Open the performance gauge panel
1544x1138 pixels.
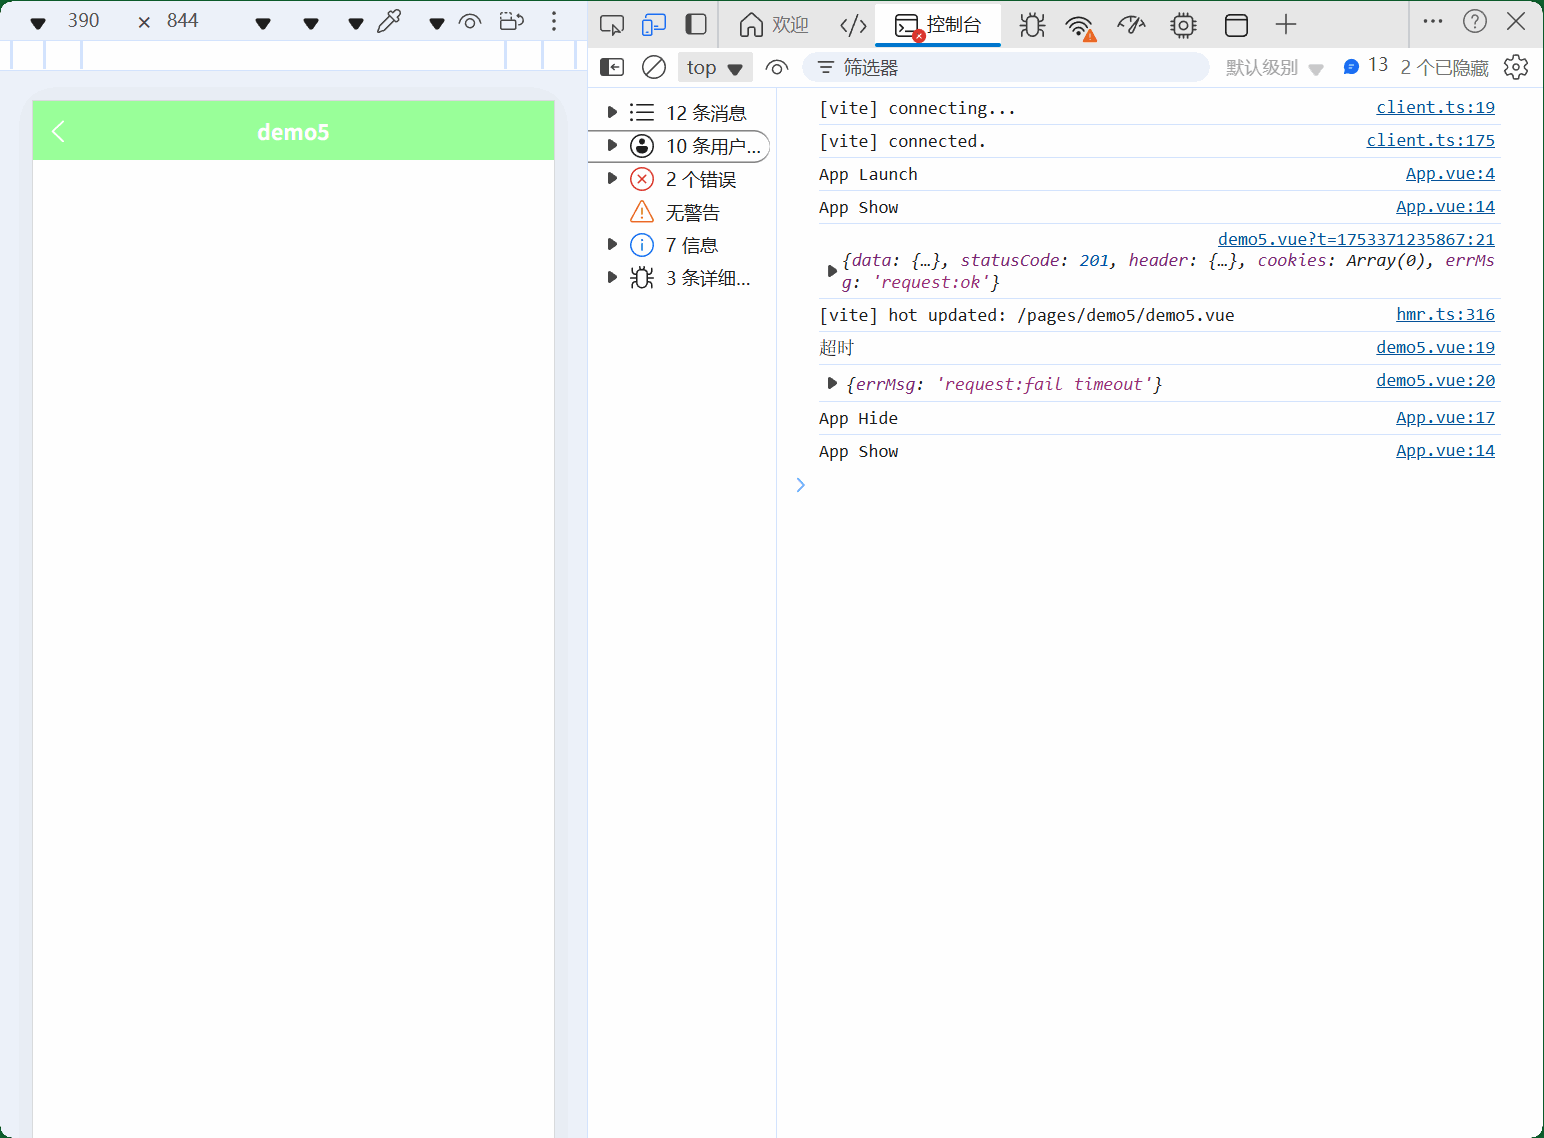point(1130,24)
